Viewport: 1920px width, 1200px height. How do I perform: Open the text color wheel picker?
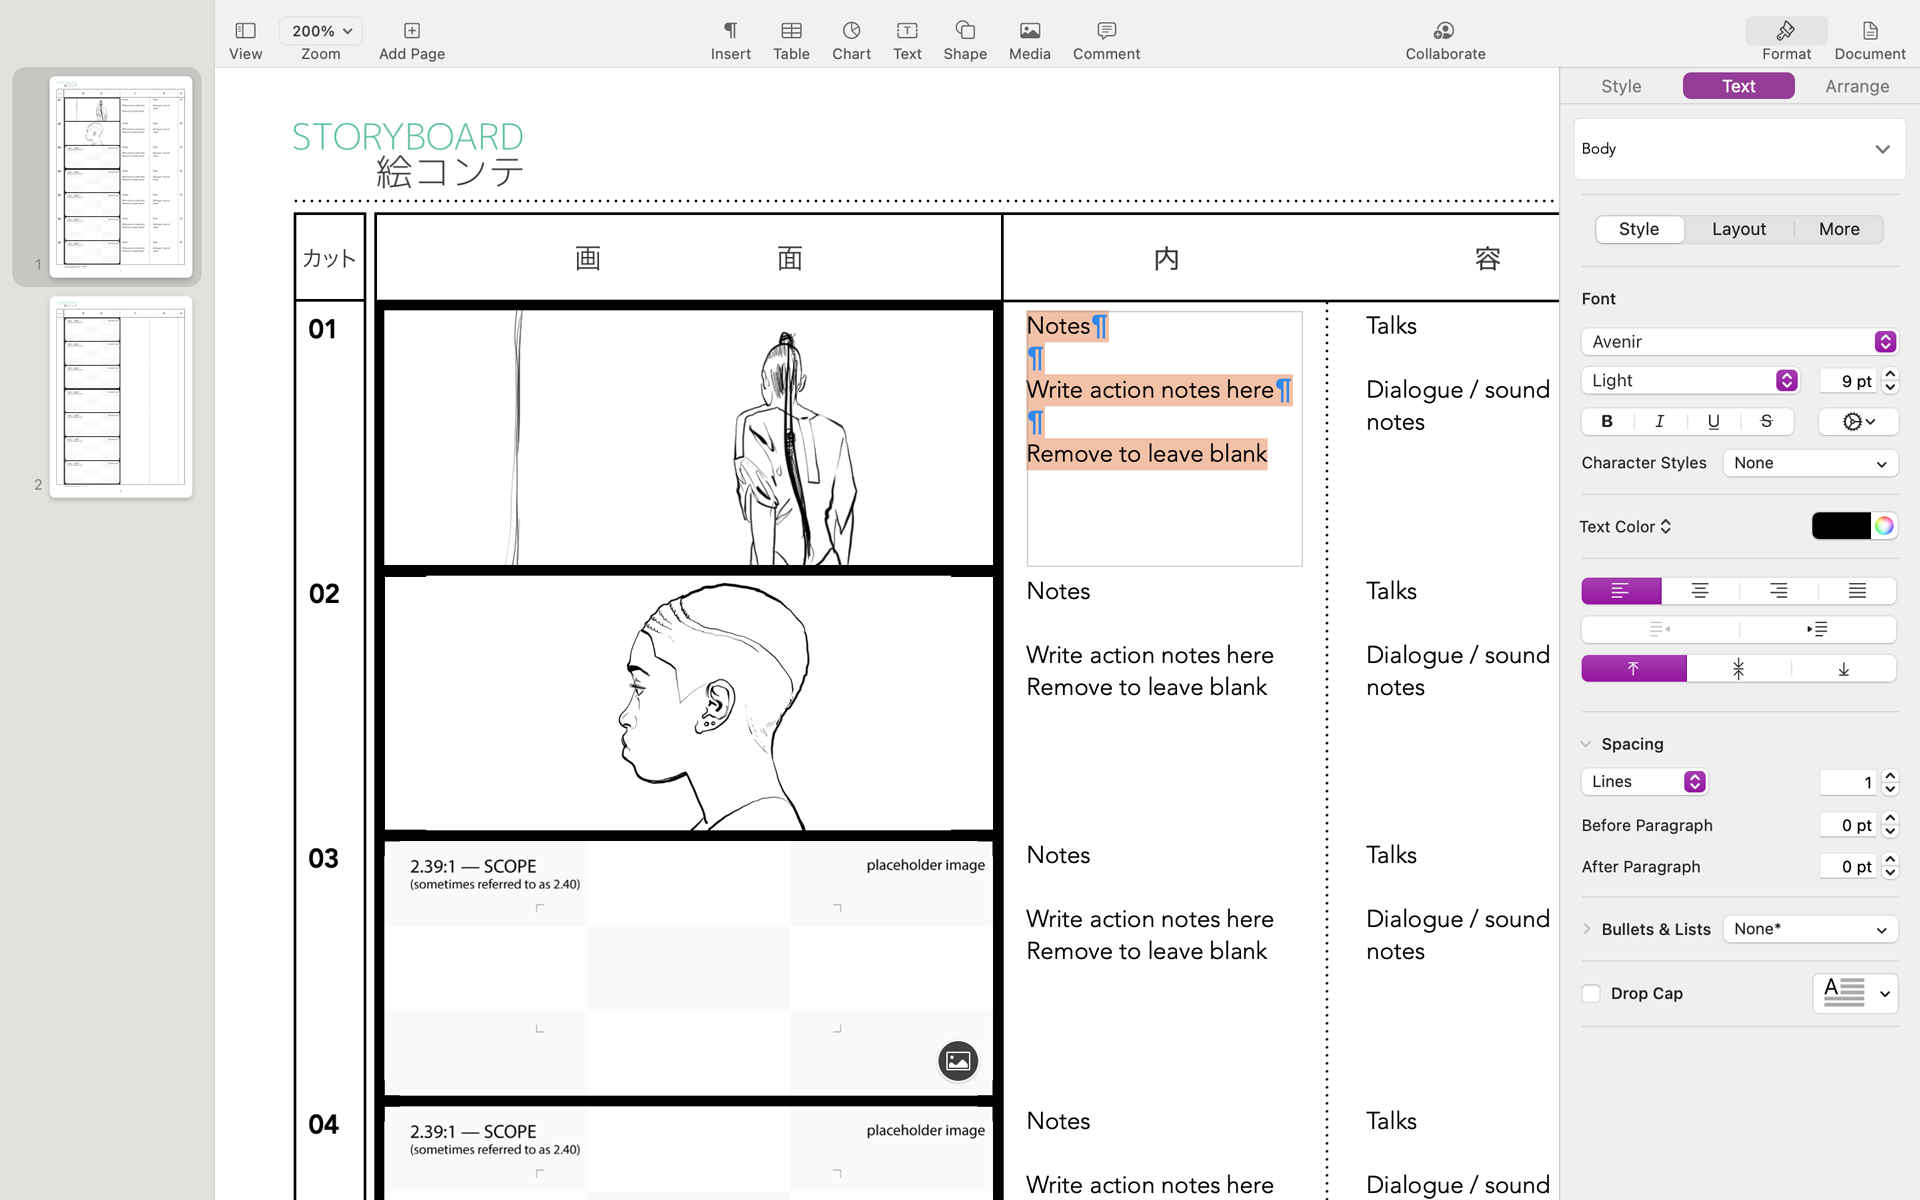pos(1884,526)
